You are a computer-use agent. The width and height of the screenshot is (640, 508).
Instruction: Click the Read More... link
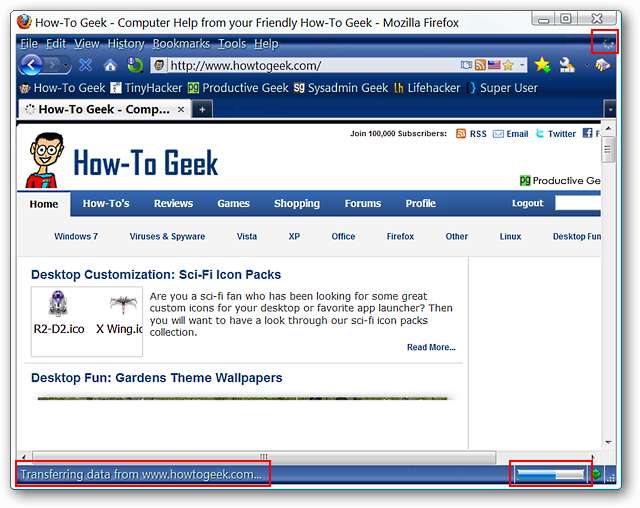coord(431,347)
